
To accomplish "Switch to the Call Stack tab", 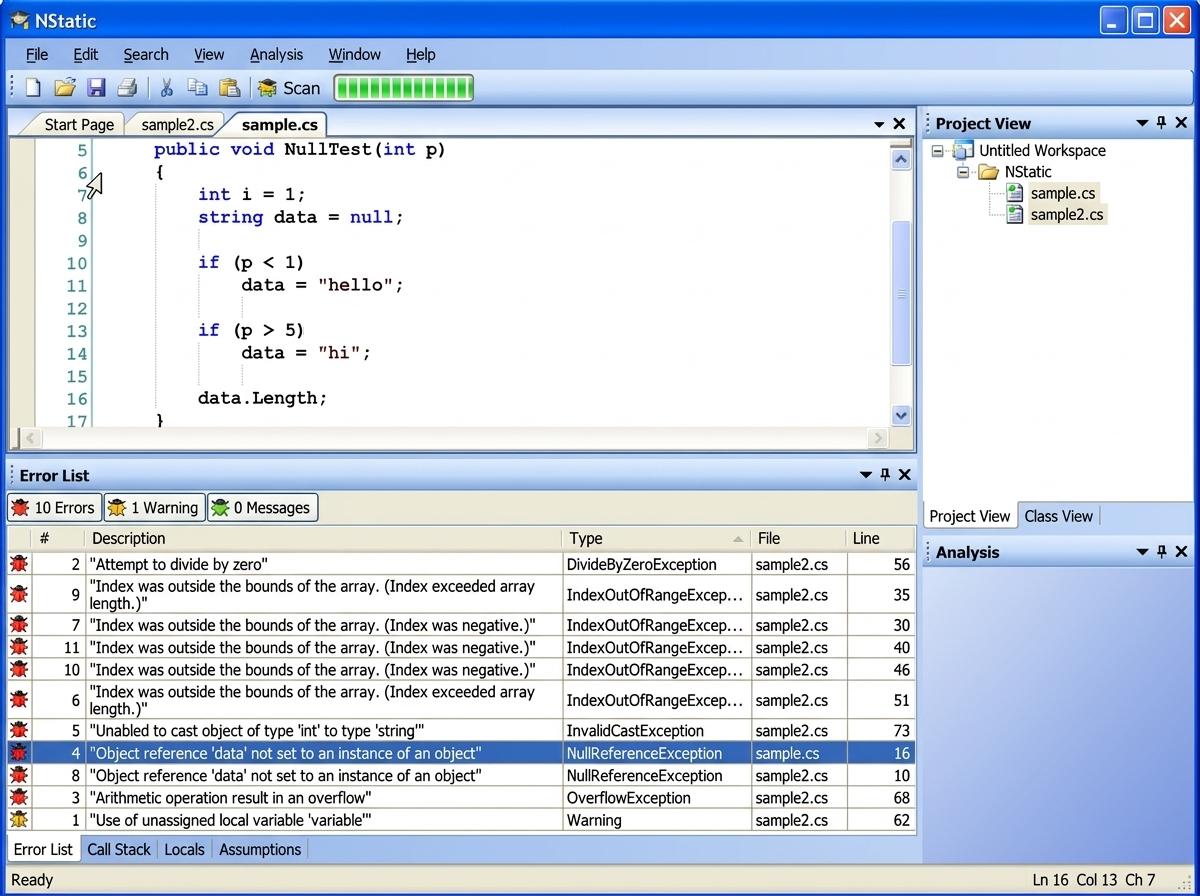I will click(x=119, y=849).
